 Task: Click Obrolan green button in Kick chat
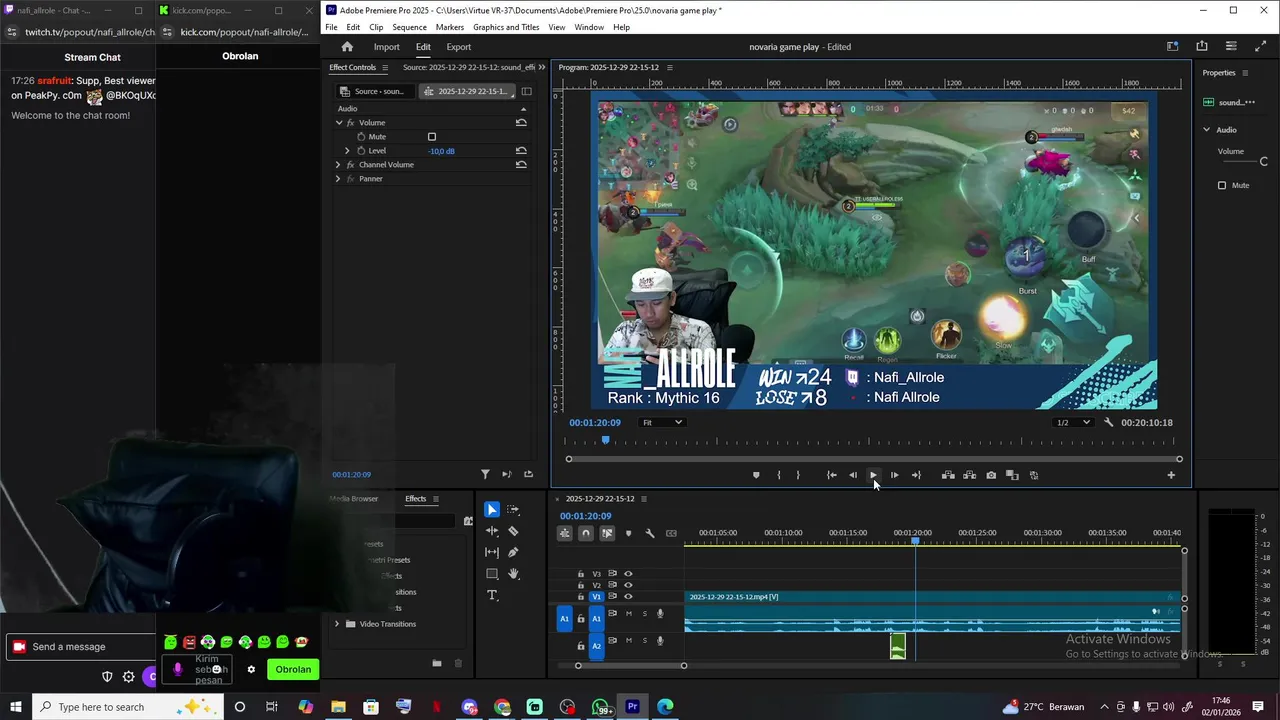[x=293, y=670]
